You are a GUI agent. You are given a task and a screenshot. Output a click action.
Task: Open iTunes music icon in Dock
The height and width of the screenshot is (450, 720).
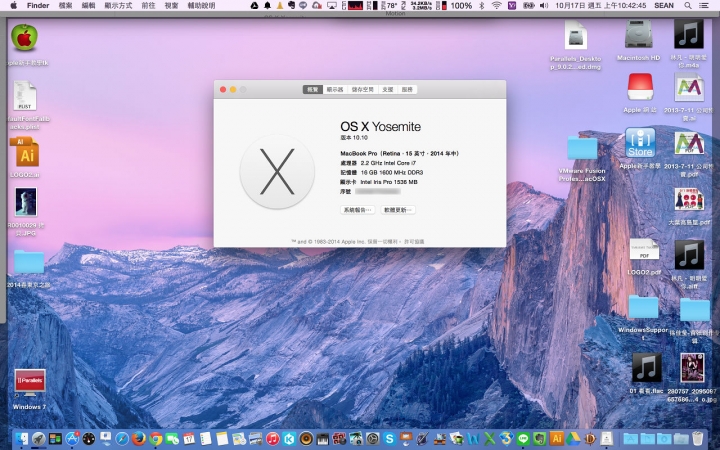coord(272,439)
